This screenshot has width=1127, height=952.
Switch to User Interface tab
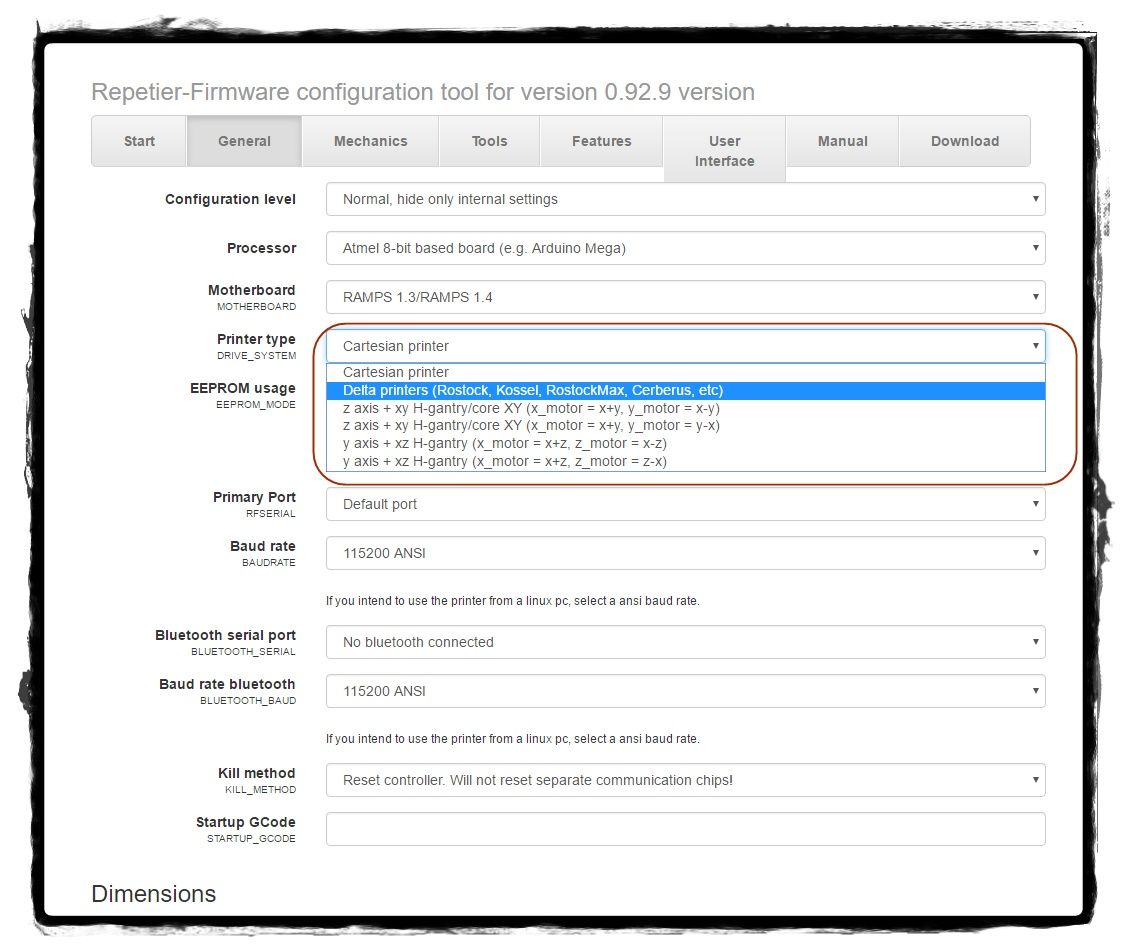coord(724,151)
